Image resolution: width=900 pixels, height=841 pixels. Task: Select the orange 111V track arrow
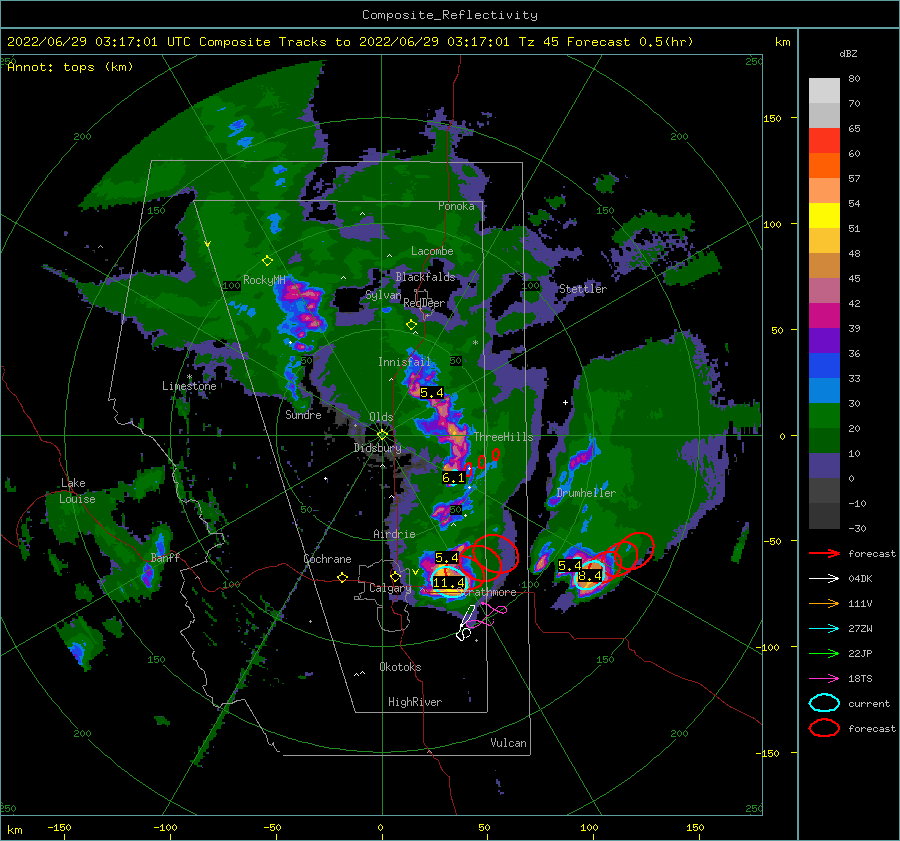(x=824, y=603)
